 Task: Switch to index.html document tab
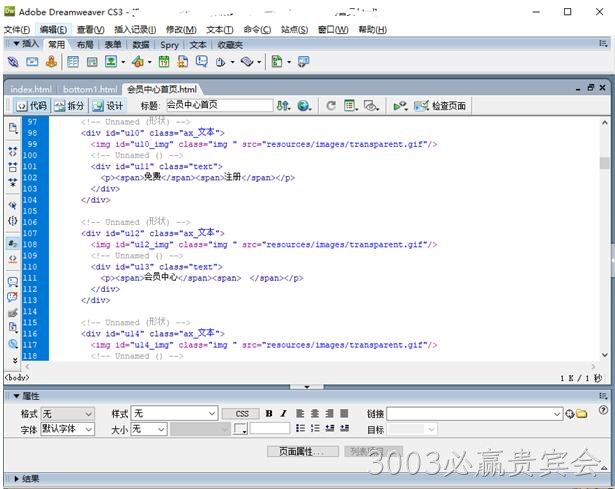(x=31, y=89)
